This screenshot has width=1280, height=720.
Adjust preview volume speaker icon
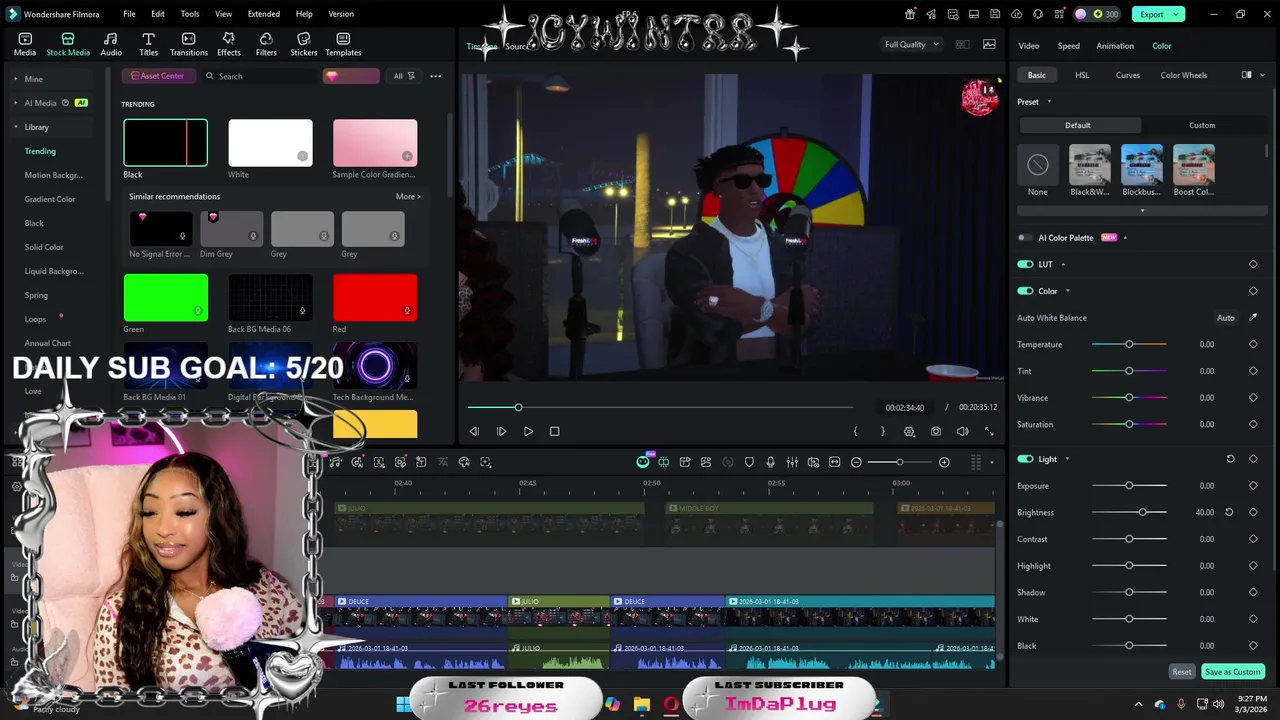(962, 431)
